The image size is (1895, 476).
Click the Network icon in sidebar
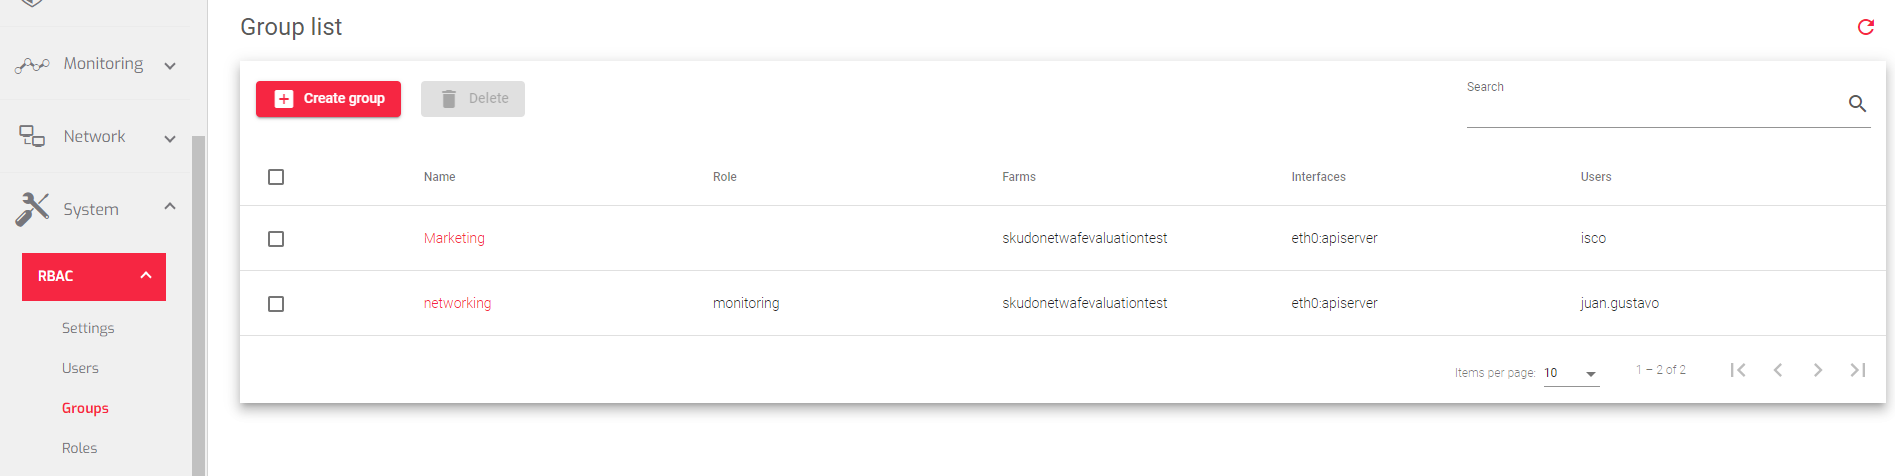(32, 136)
